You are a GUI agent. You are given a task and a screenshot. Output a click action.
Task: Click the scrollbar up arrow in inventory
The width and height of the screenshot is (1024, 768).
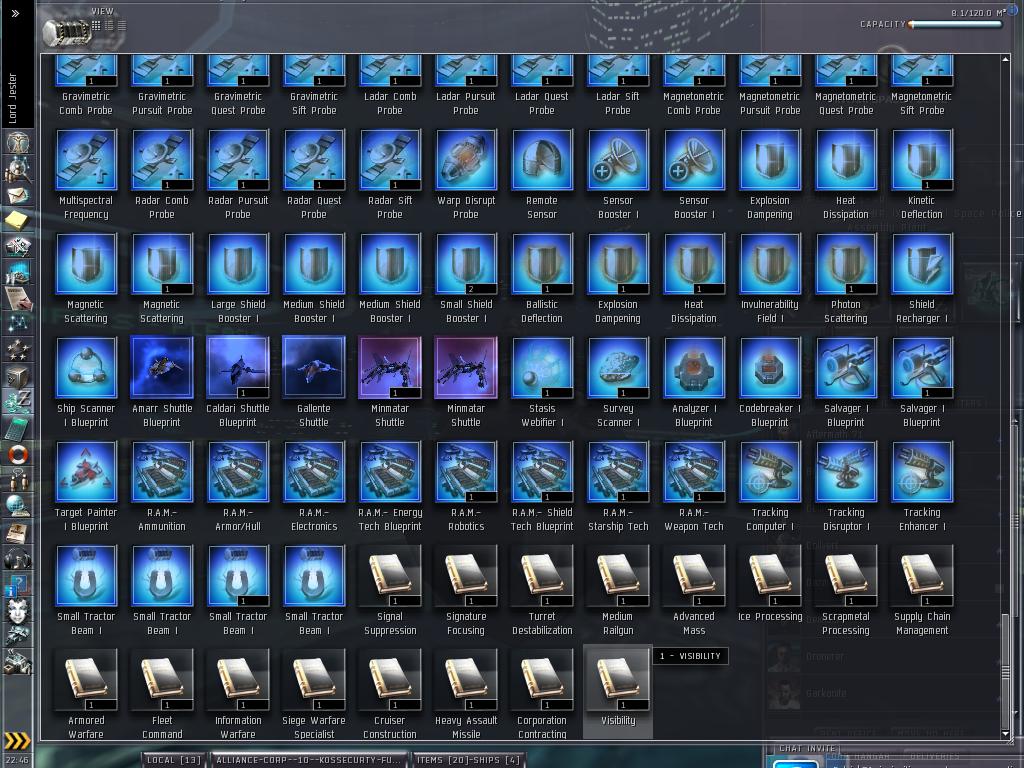[x=1005, y=59]
